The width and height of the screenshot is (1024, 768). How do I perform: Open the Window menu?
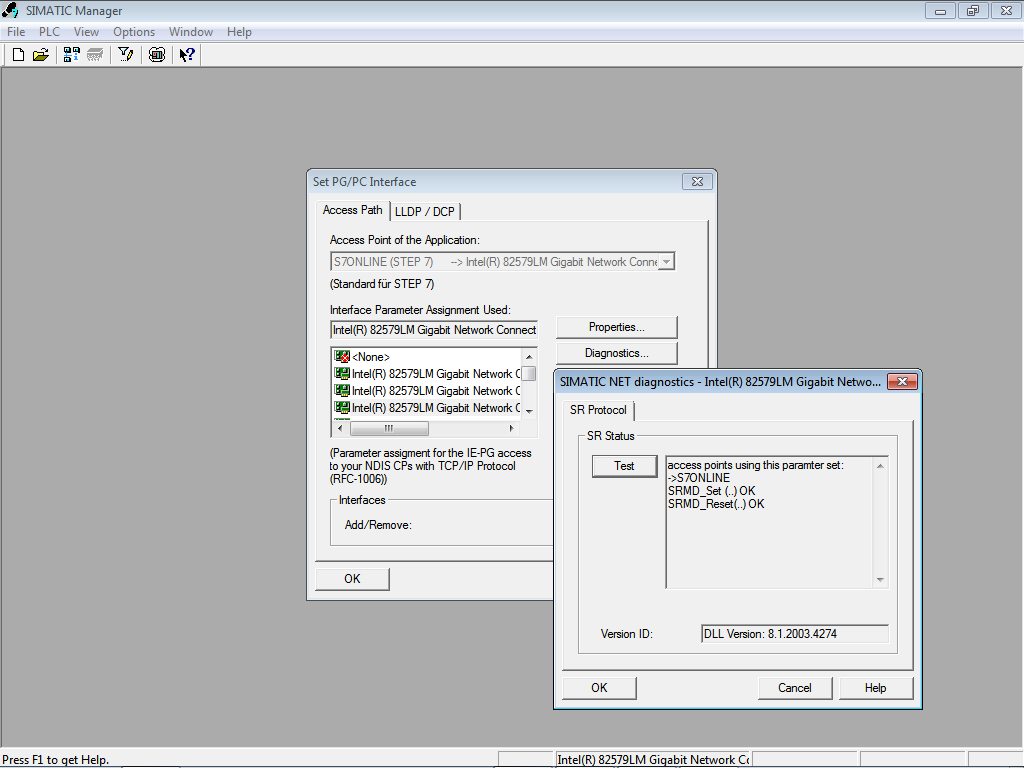tap(191, 32)
